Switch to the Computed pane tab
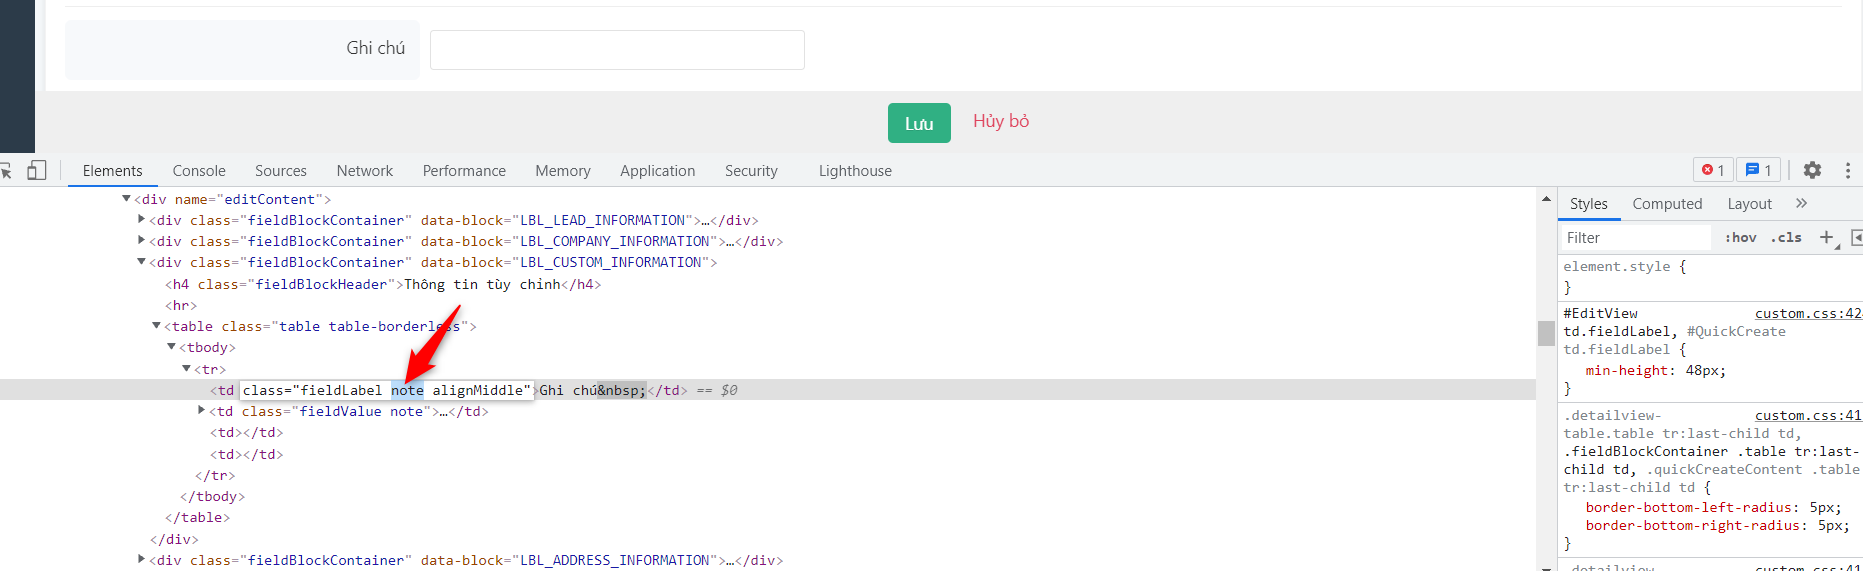The height and width of the screenshot is (571, 1863). 1667,204
